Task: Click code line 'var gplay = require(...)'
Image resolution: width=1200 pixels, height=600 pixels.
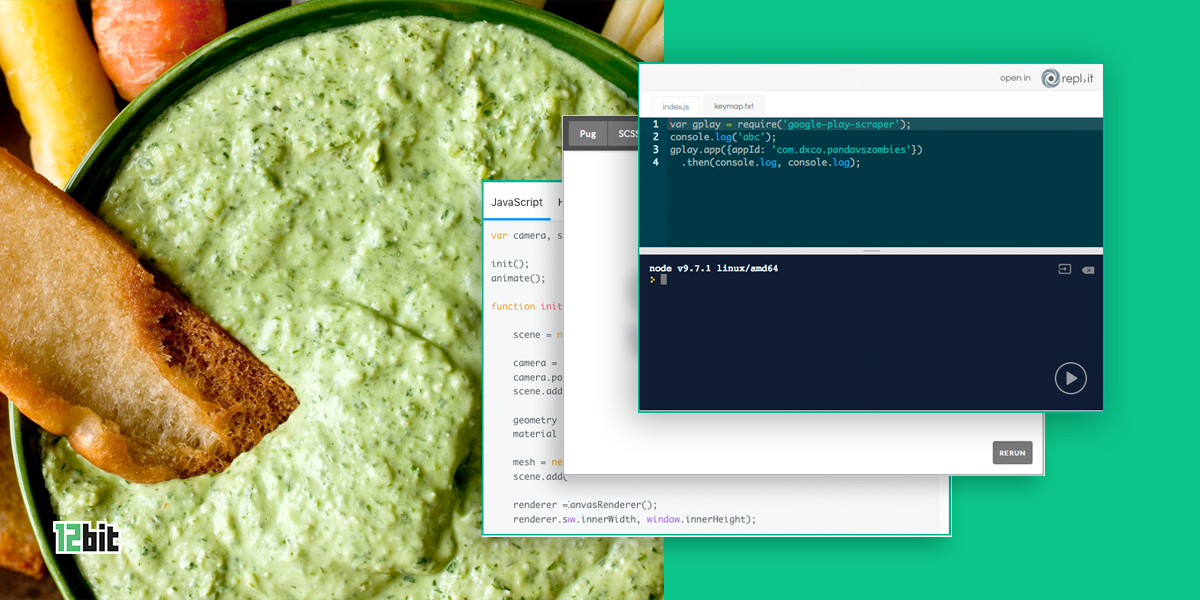Action: (790, 124)
